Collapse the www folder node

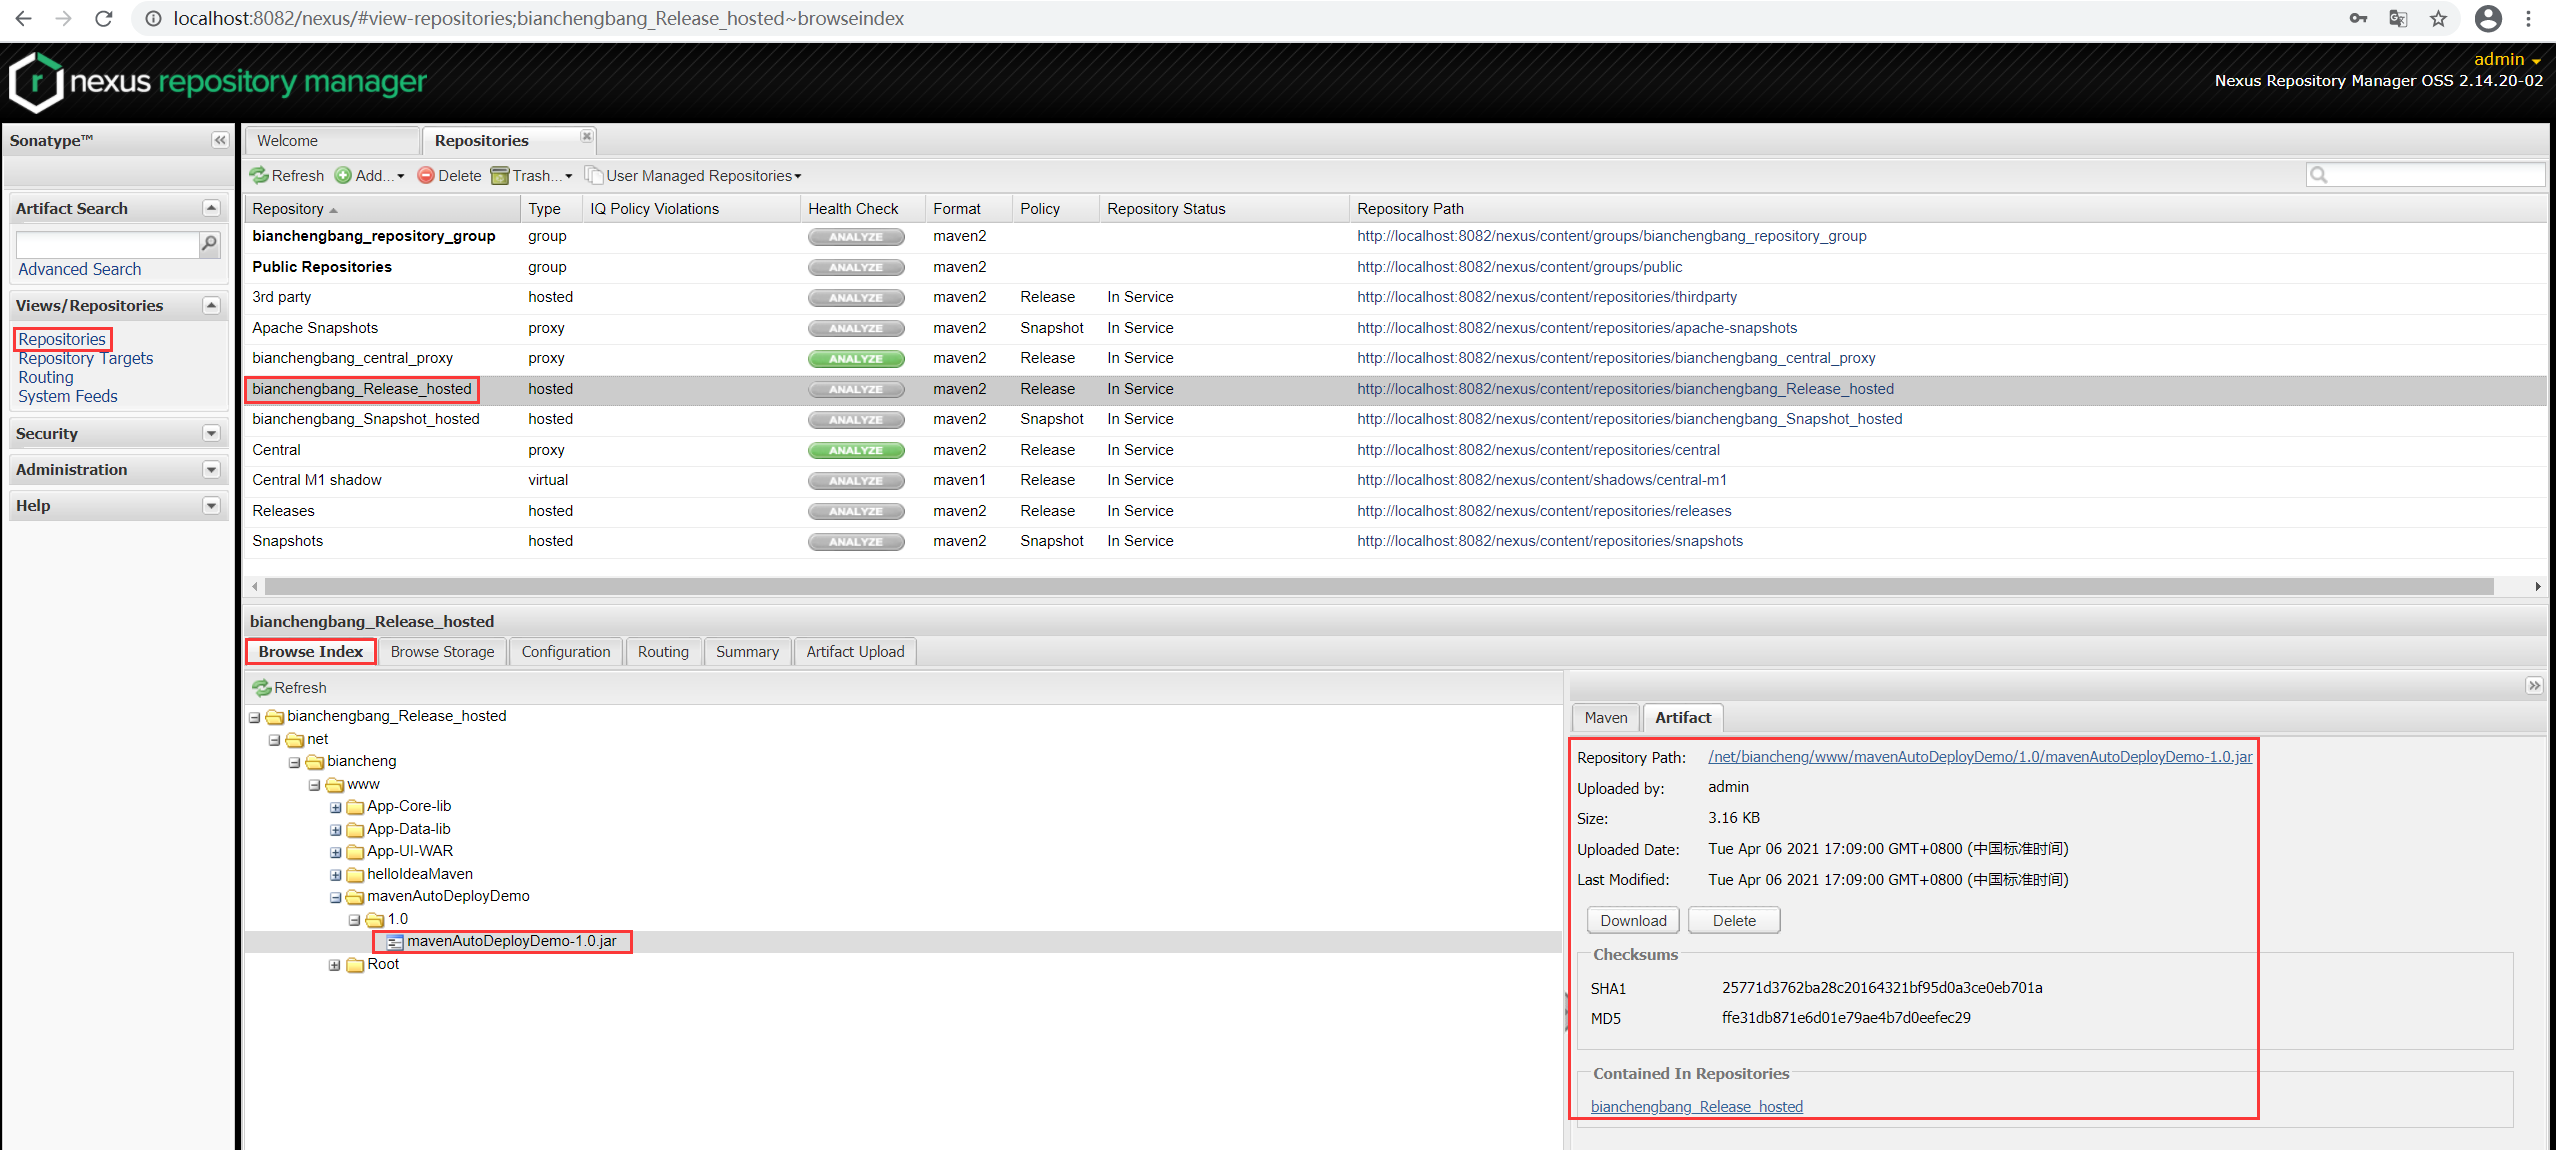315,785
